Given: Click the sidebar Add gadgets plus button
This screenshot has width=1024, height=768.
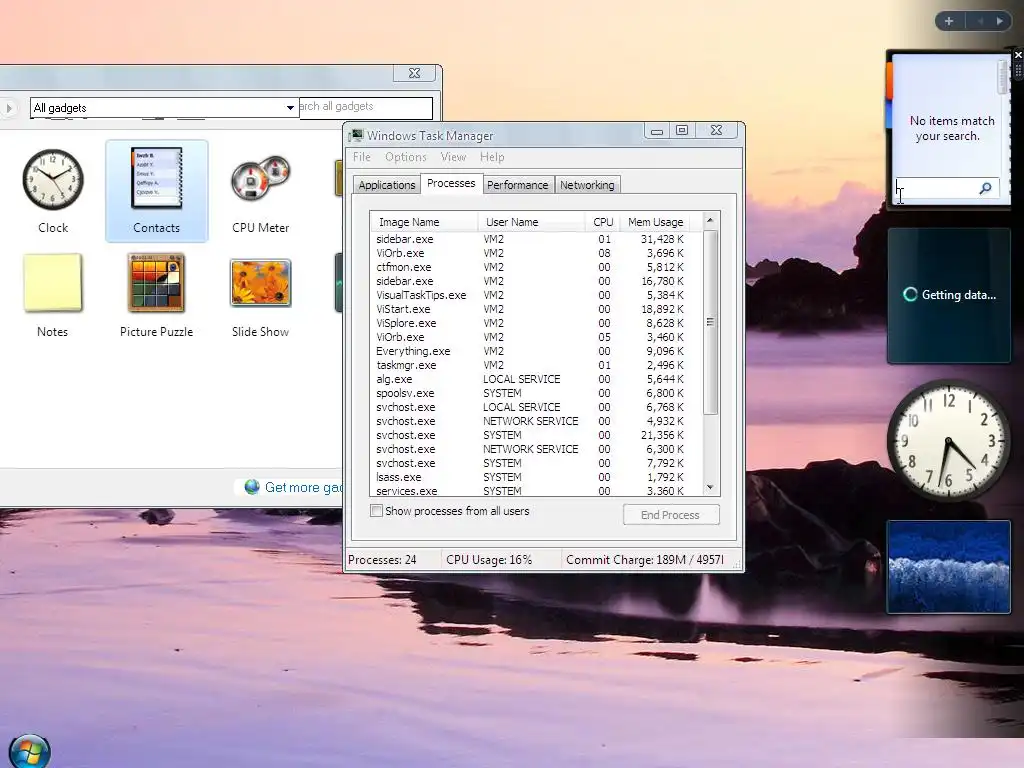Looking at the screenshot, I should click(x=949, y=21).
